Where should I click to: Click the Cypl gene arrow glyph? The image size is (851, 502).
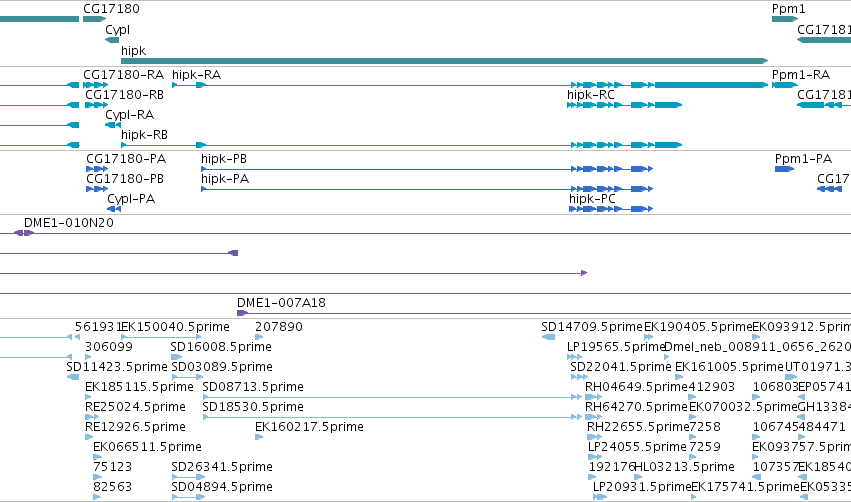pyautogui.click(x=112, y=40)
